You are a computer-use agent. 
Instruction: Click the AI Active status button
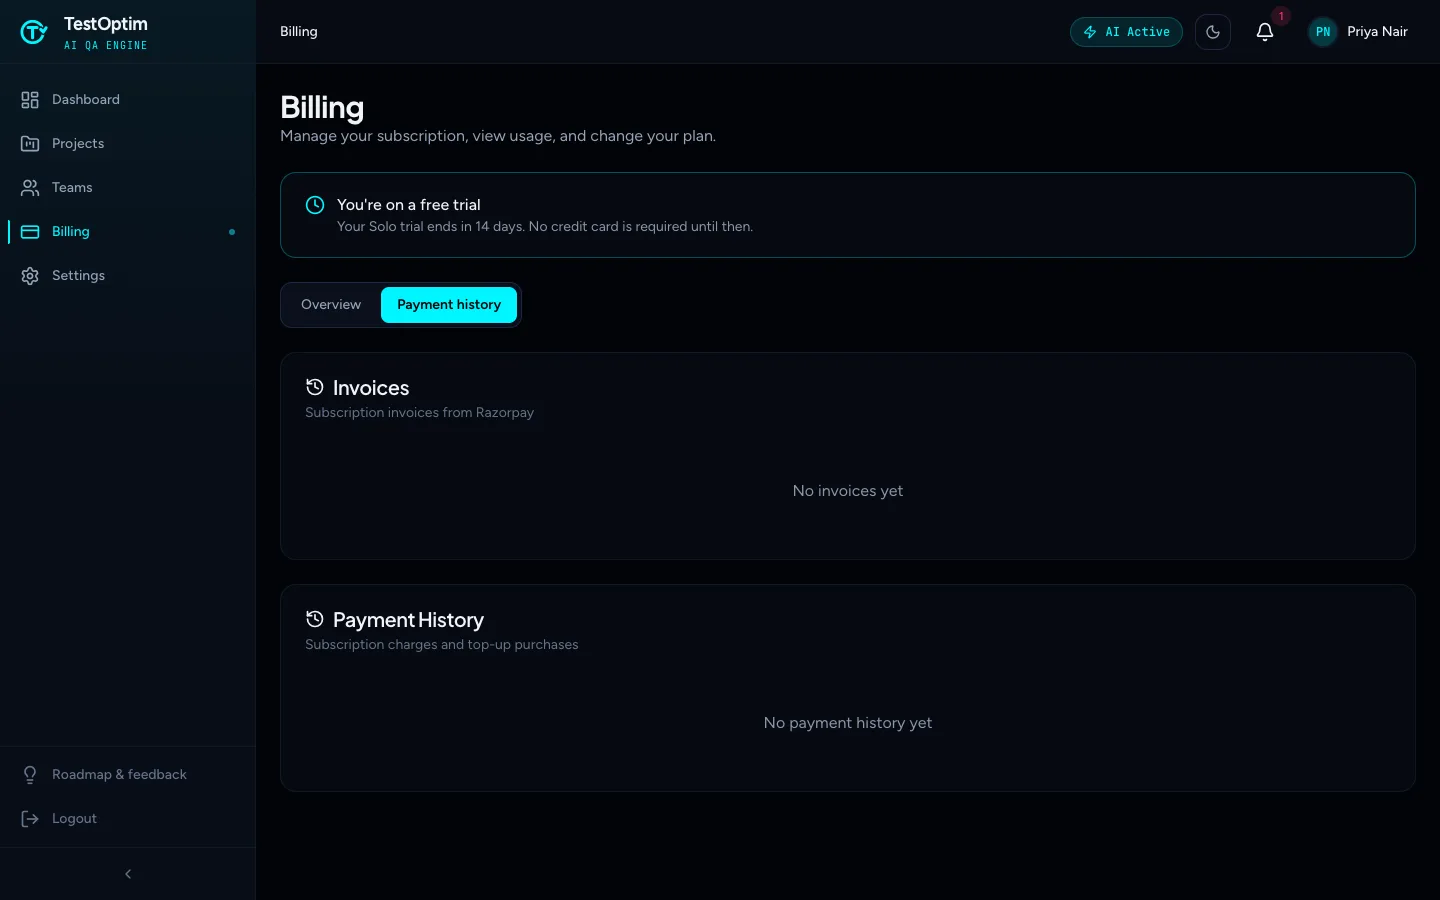pyautogui.click(x=1126, y=32)
